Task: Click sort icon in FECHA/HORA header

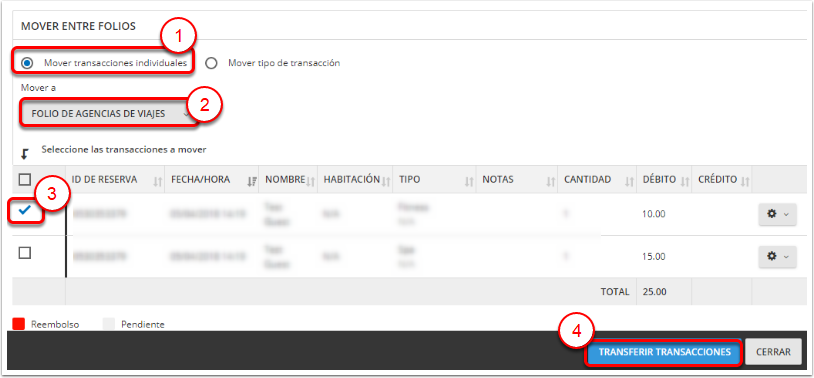Action: tap(252, 181)
